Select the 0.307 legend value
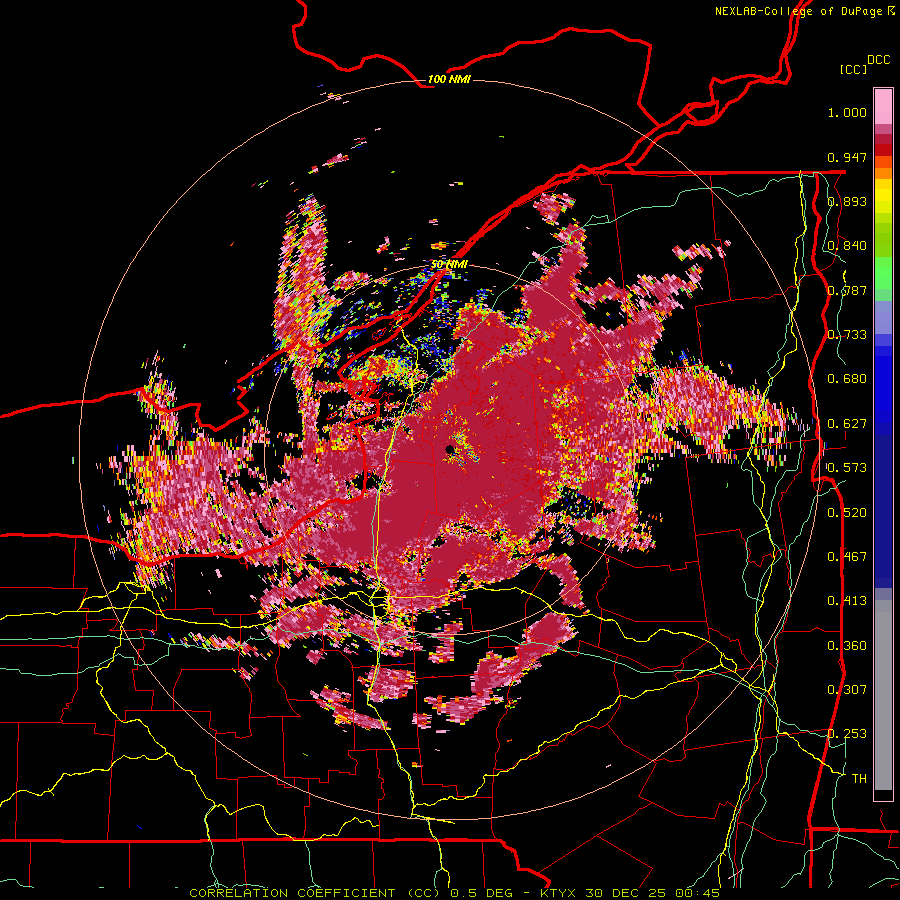 847,690
